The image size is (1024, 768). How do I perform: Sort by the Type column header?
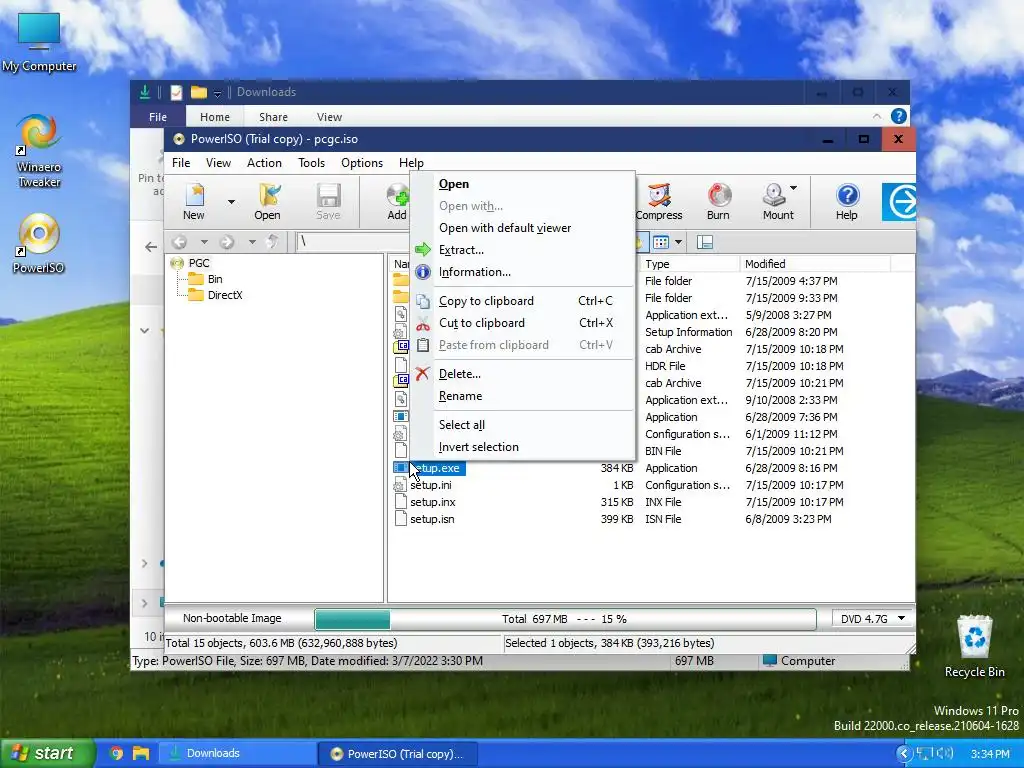pos(690,264)
